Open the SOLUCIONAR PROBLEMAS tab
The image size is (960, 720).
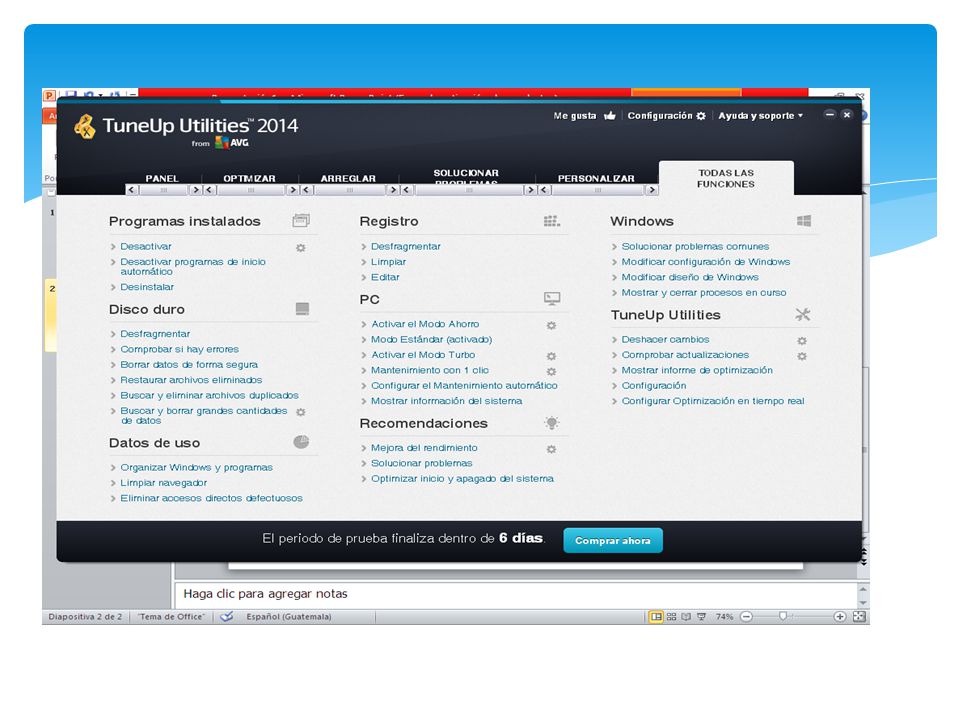click(x=466, y=177)
